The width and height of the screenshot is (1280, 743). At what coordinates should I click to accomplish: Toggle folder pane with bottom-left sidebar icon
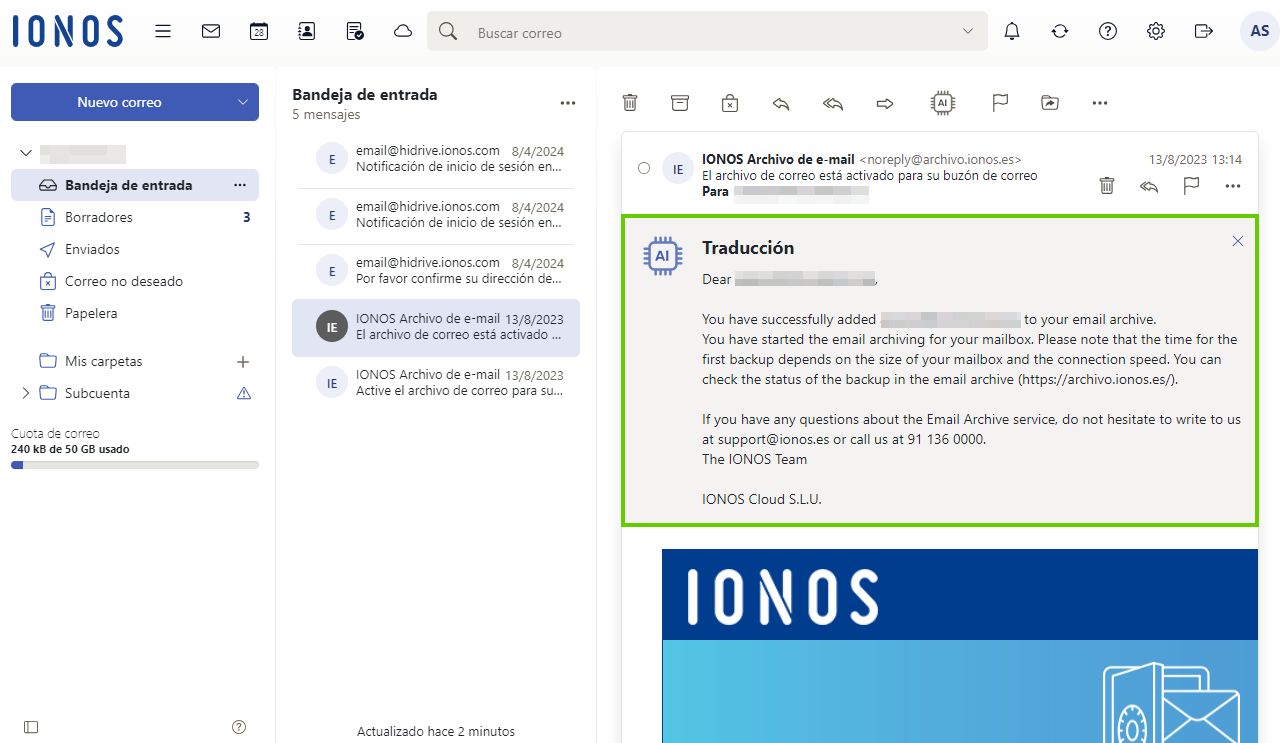31,727
